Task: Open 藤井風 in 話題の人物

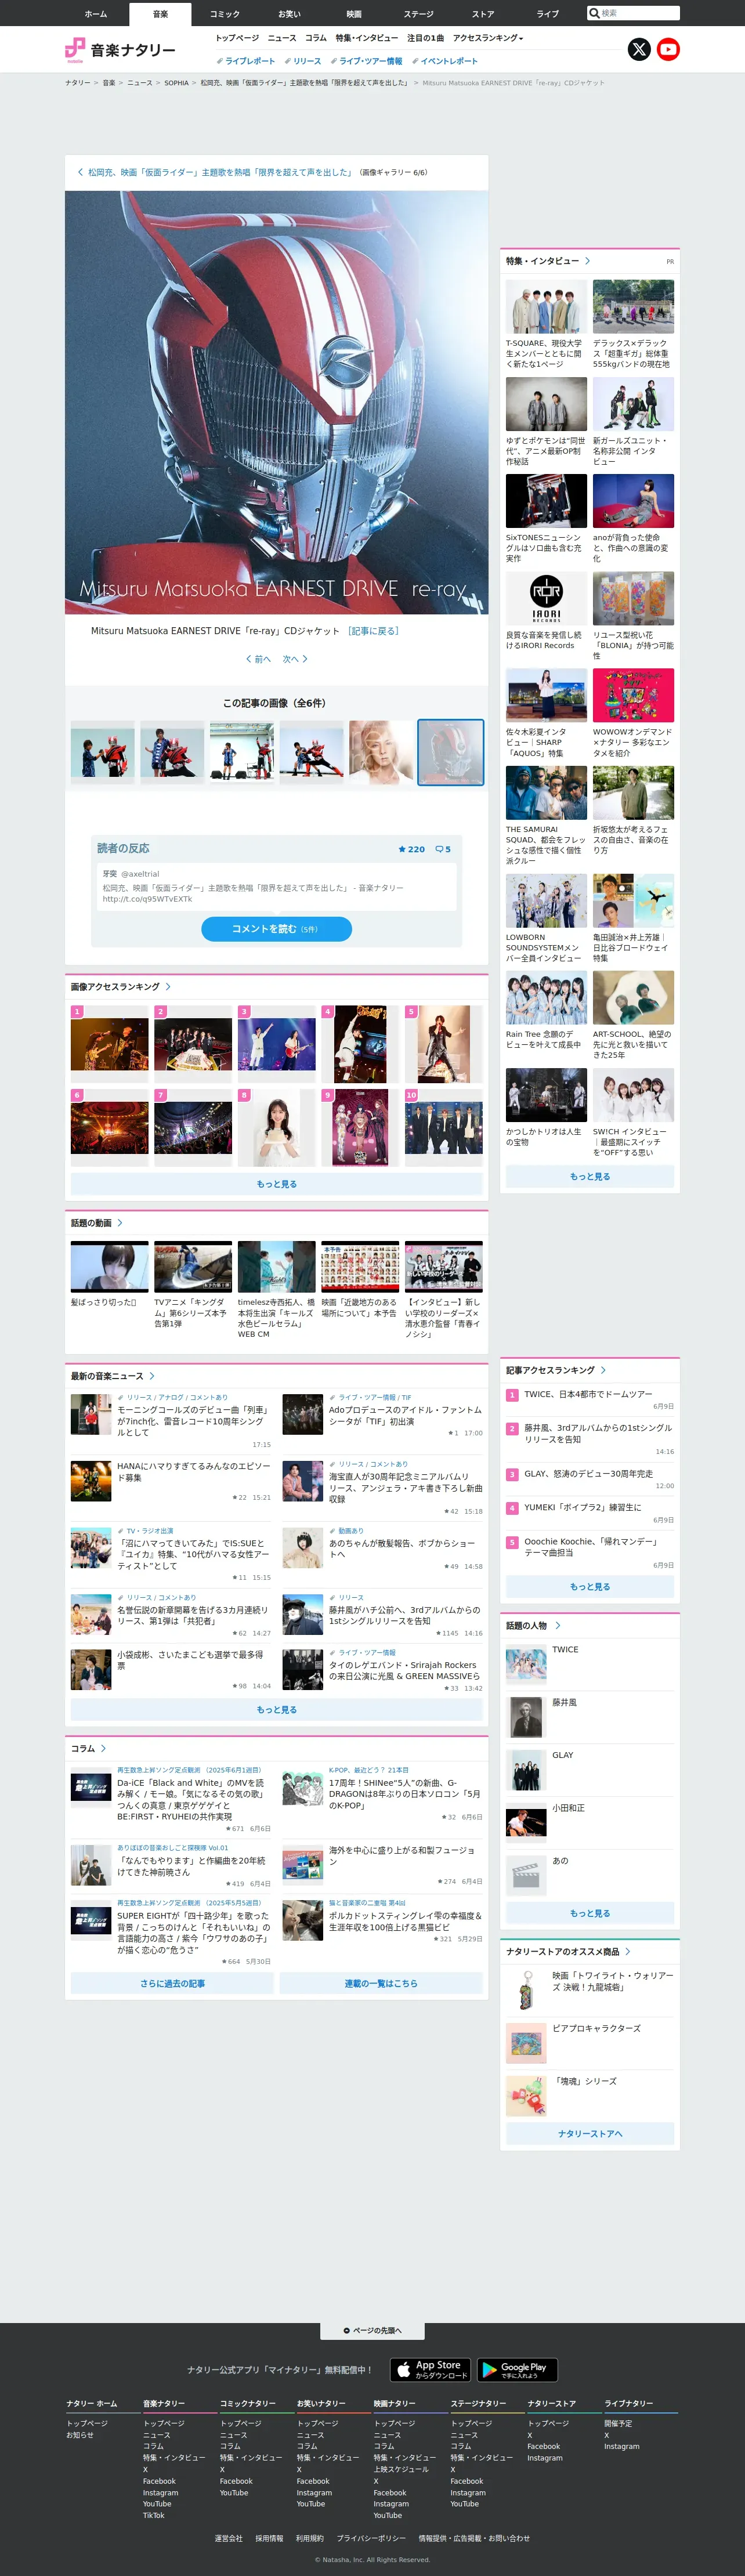Action: tap(564, 1702)
